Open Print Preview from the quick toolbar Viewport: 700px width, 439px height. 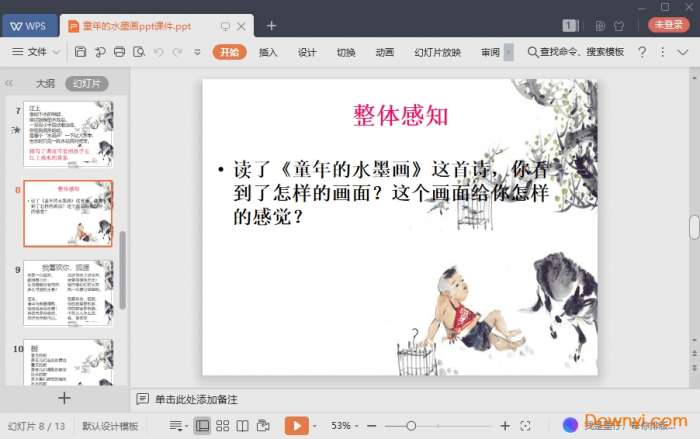tap(139, 52)
